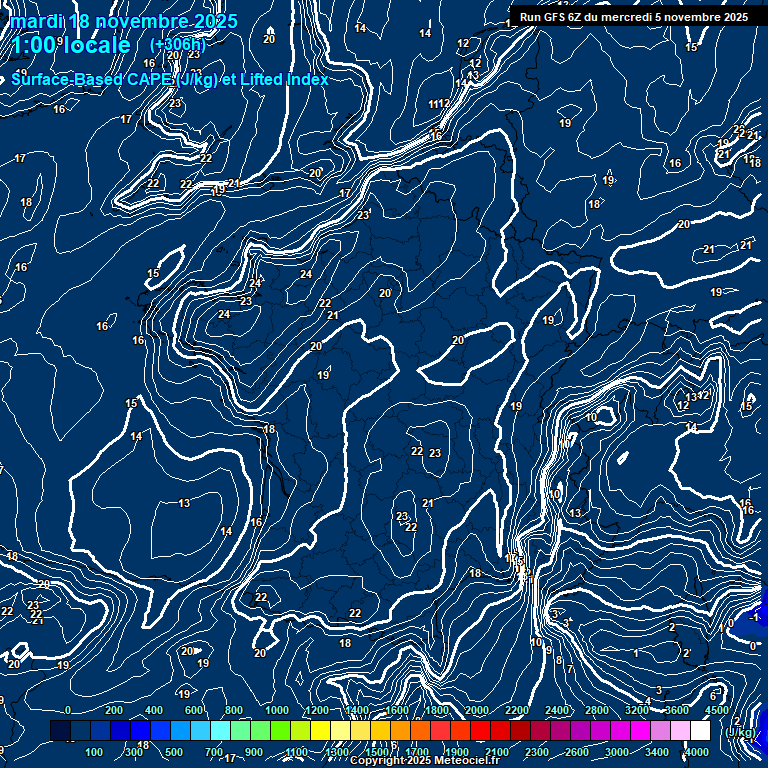Click the 'Surface-Based CAPE (J/kg) et Lifted Index' subtitle
The image size is (768, 768).
169,79
